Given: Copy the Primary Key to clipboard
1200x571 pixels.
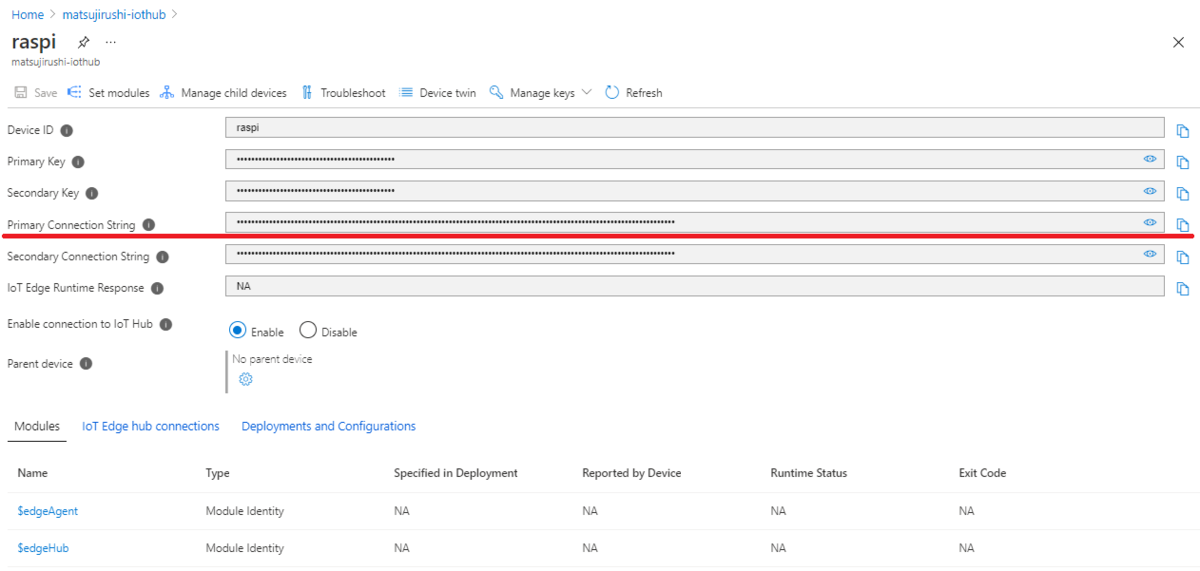Looking at the screenshot, I should click(1183, 162).
